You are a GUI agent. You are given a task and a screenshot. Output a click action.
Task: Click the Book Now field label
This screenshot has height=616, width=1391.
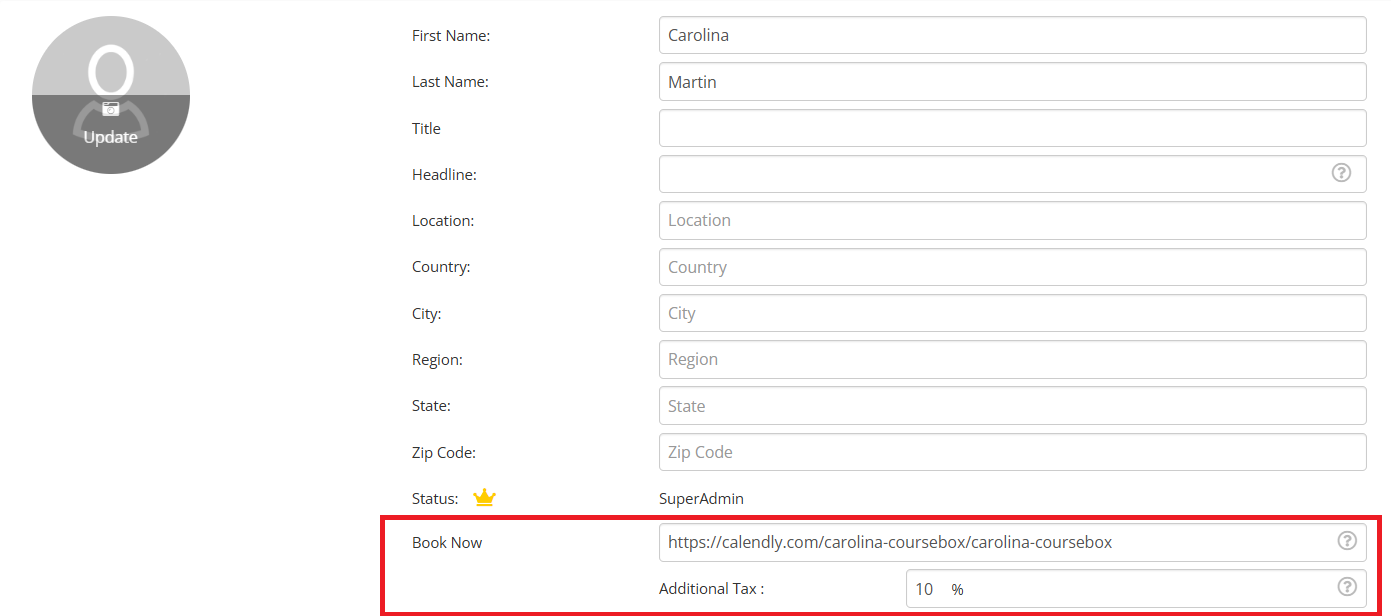tap(447, 543)
